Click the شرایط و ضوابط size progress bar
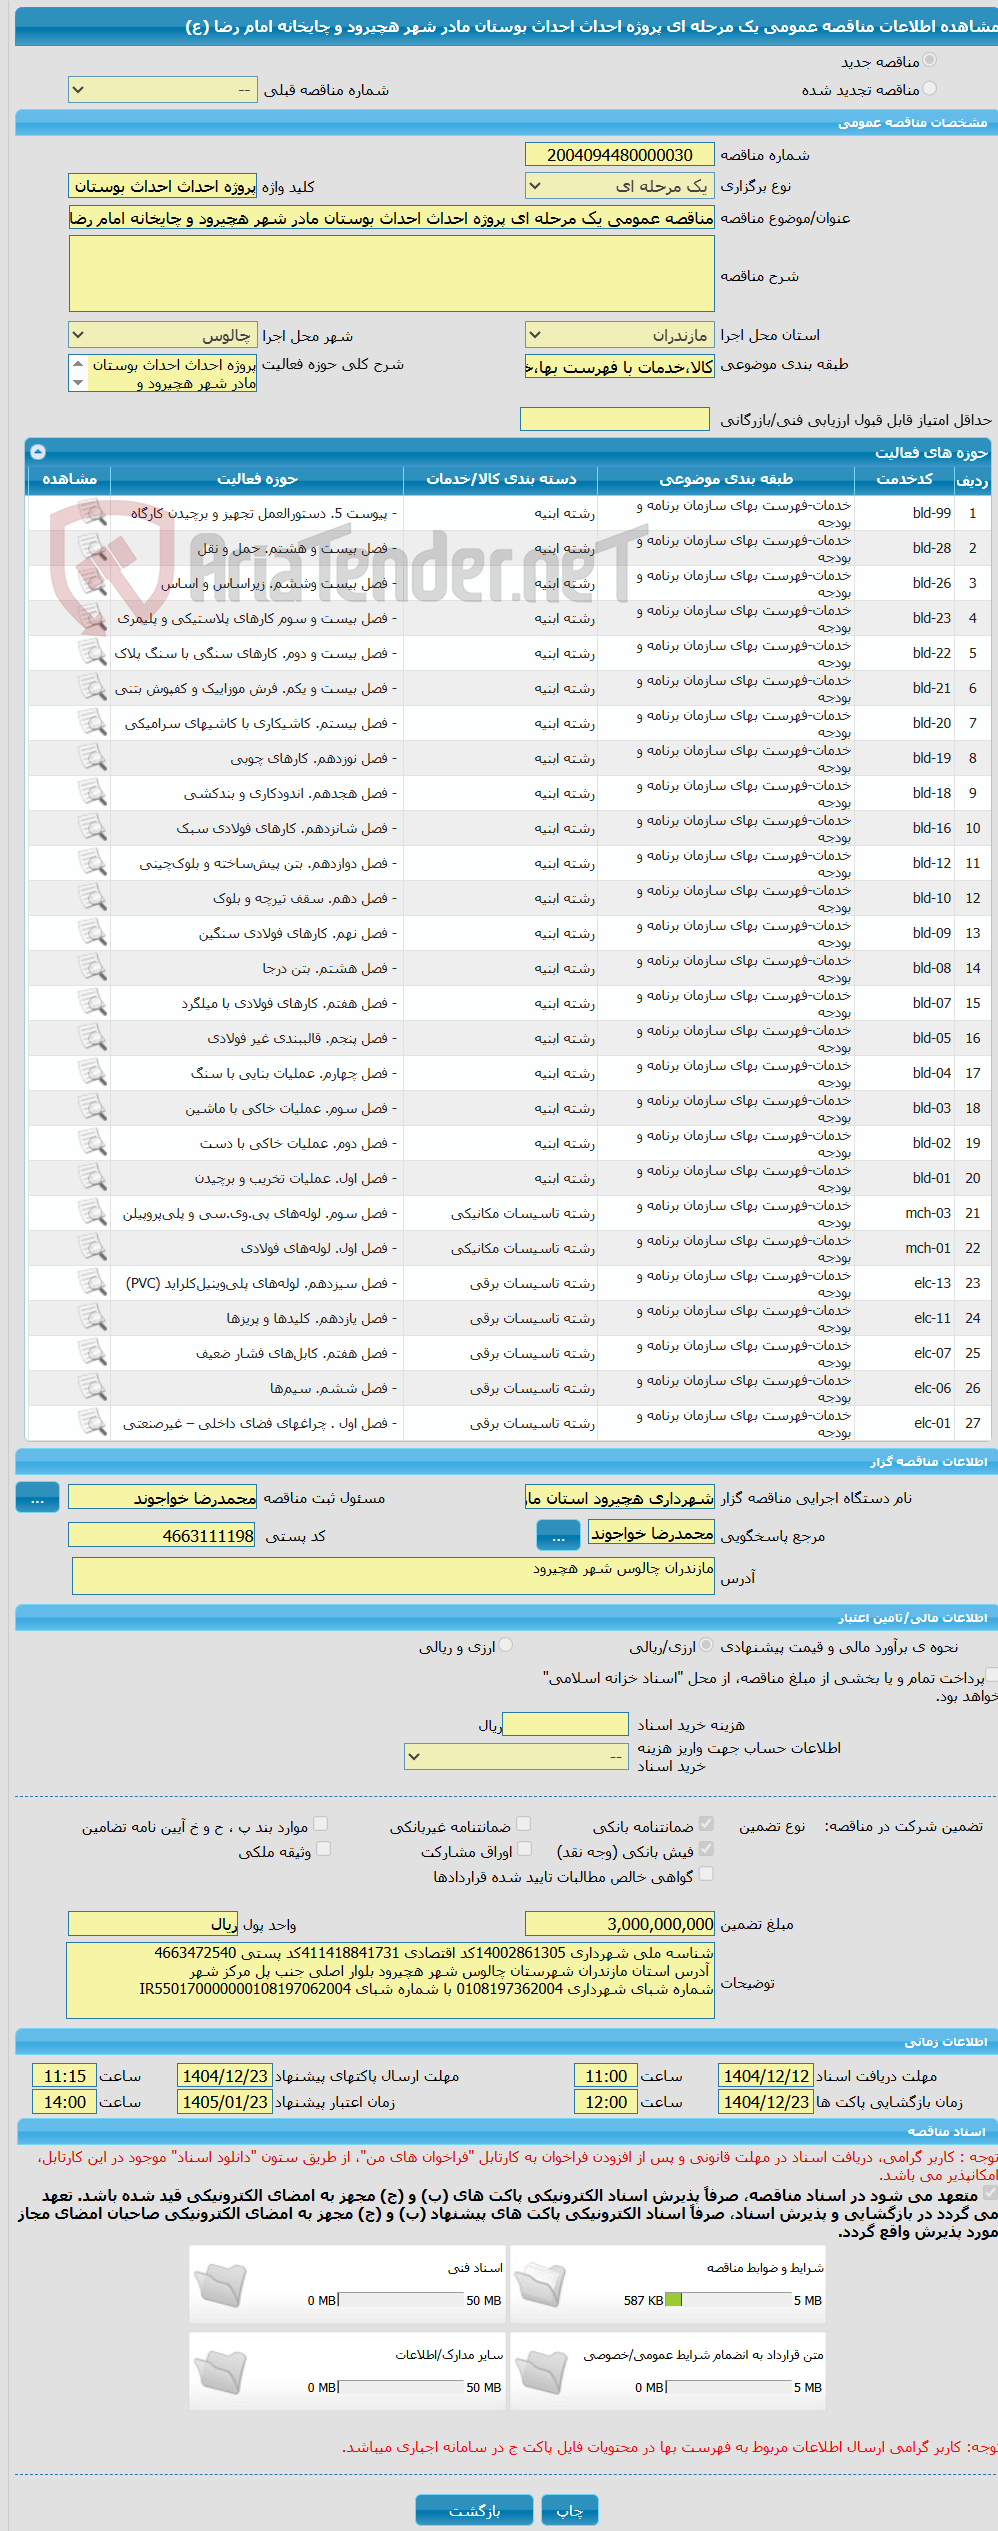Image resolution: width=998 pixels, height=2531 pixels. point(727,2300)
